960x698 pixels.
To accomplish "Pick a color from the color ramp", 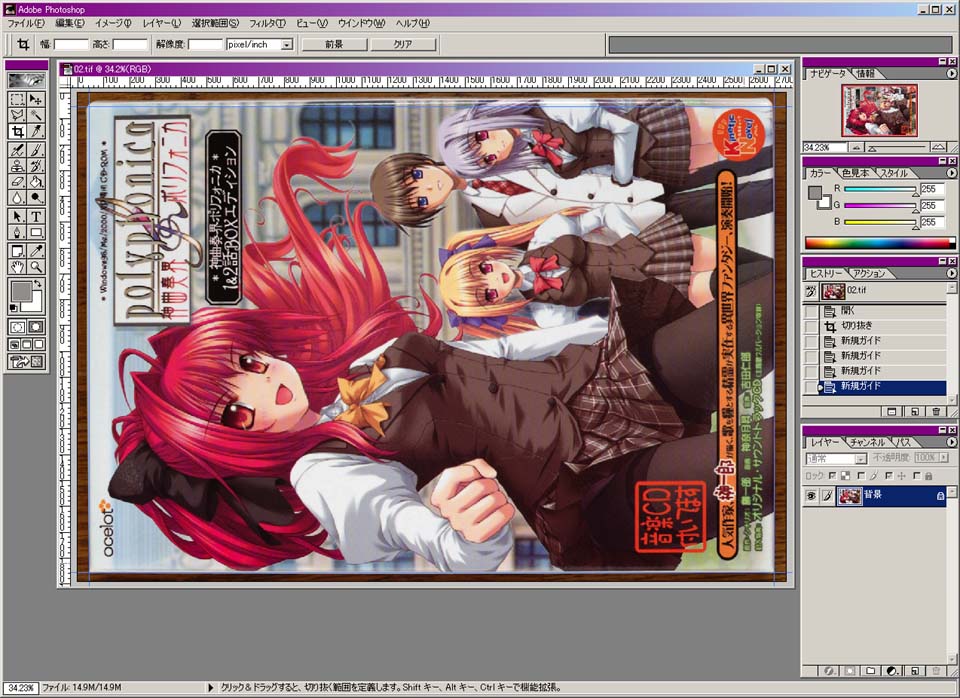I will [x=880, y=243].
